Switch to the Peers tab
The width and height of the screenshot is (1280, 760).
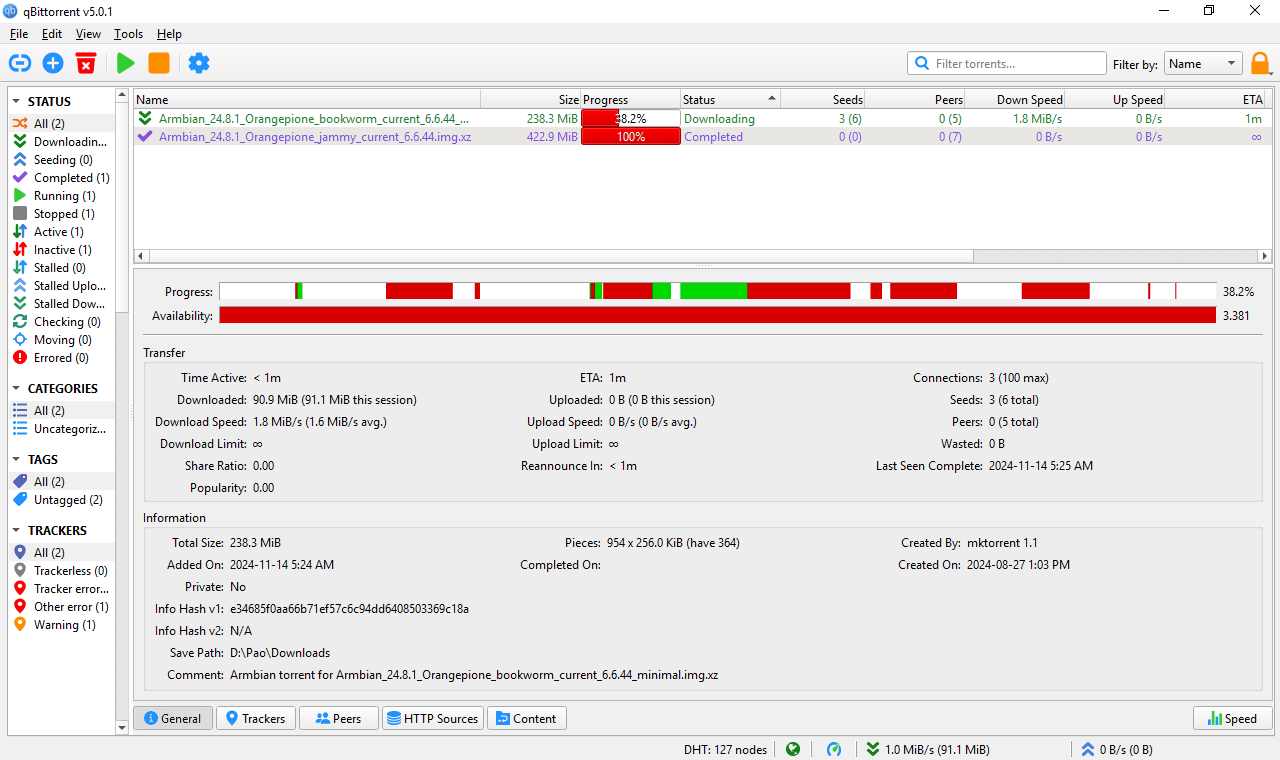(x=338, y=717)
